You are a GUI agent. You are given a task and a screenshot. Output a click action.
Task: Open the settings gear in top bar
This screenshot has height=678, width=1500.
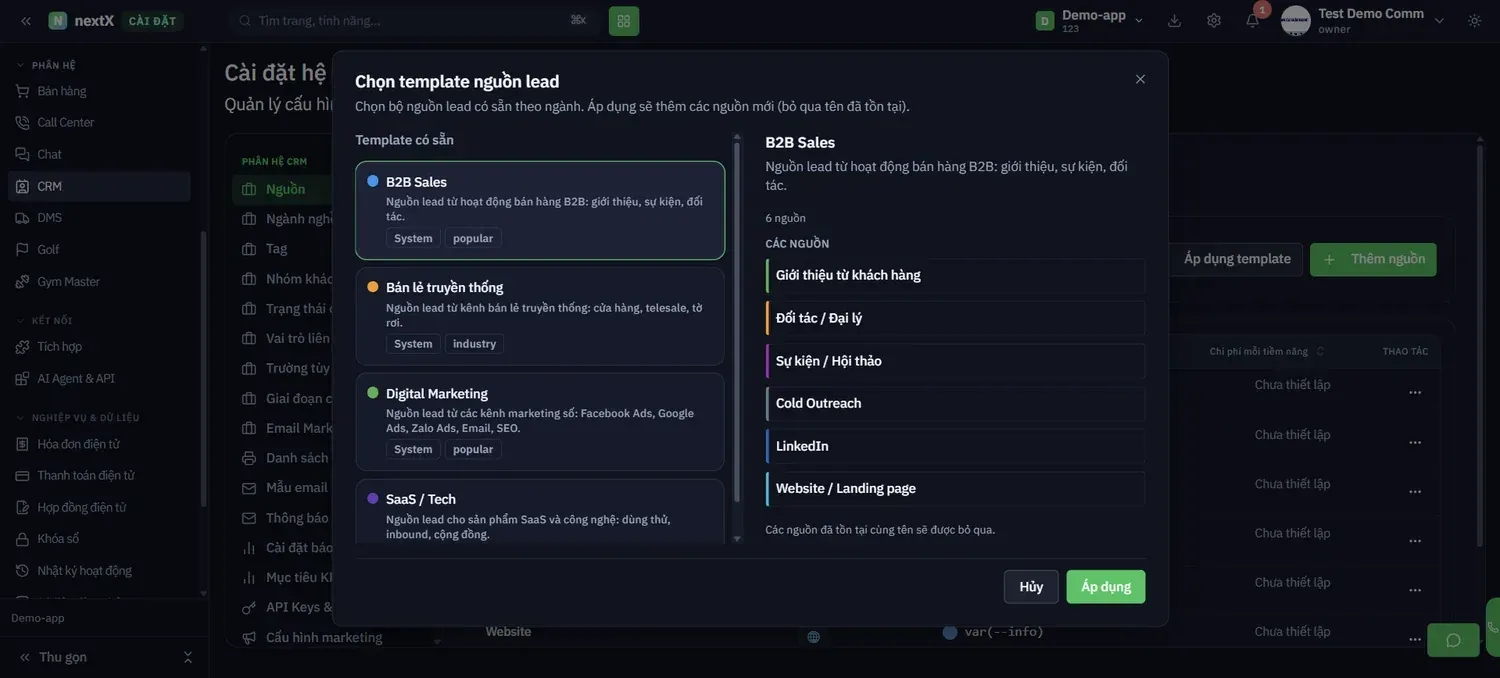(x=1213, y=20)
